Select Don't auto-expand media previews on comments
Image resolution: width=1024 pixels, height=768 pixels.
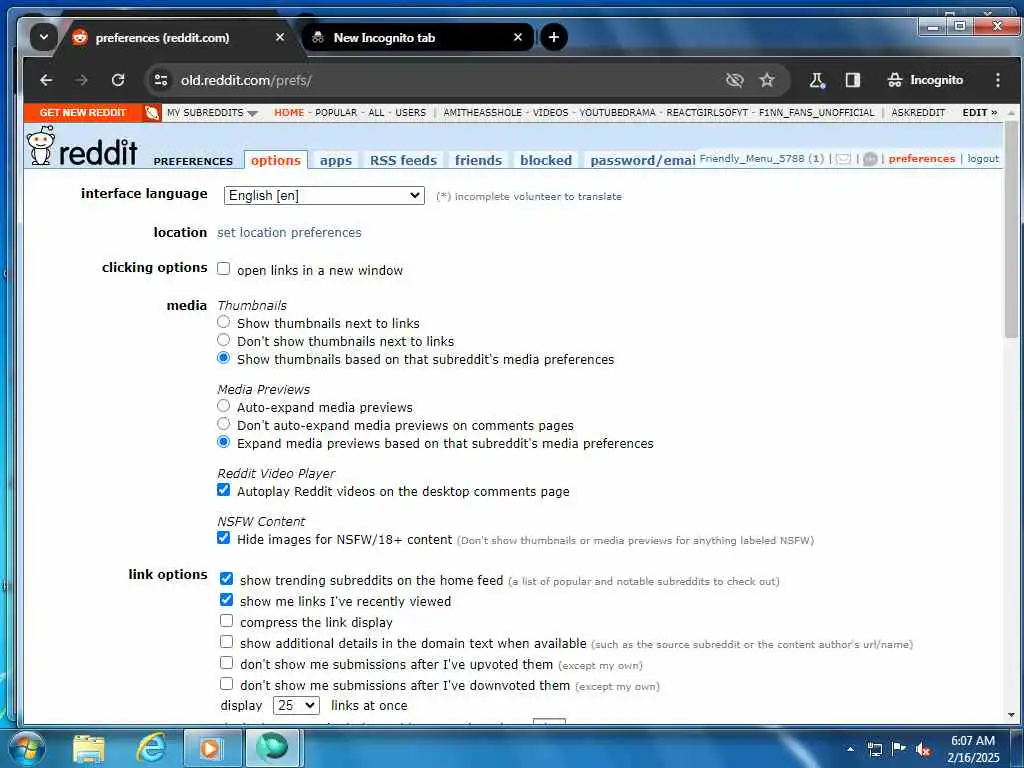223,424
